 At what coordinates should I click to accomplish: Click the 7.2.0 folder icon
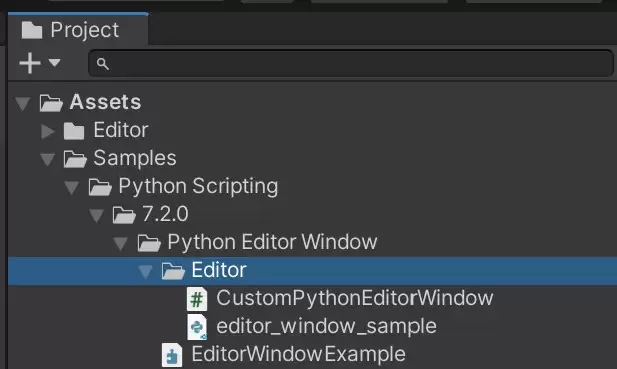tap(124, 215)
